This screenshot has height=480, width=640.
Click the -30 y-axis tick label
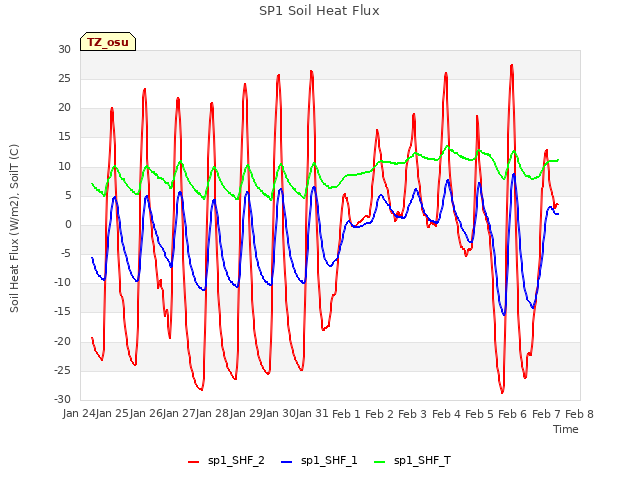tap(63, 400)
